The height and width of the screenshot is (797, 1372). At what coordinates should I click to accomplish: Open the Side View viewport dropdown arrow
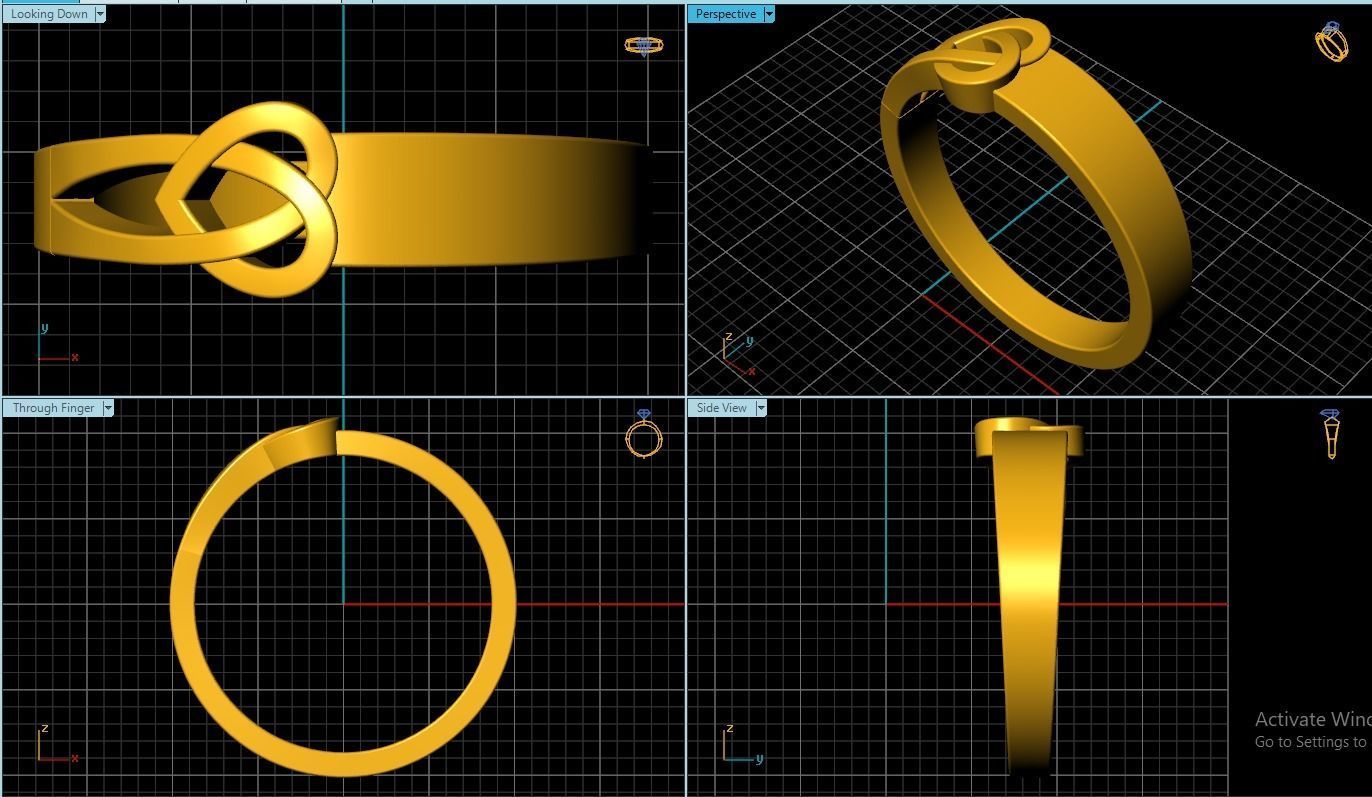(x=761, y=408)
